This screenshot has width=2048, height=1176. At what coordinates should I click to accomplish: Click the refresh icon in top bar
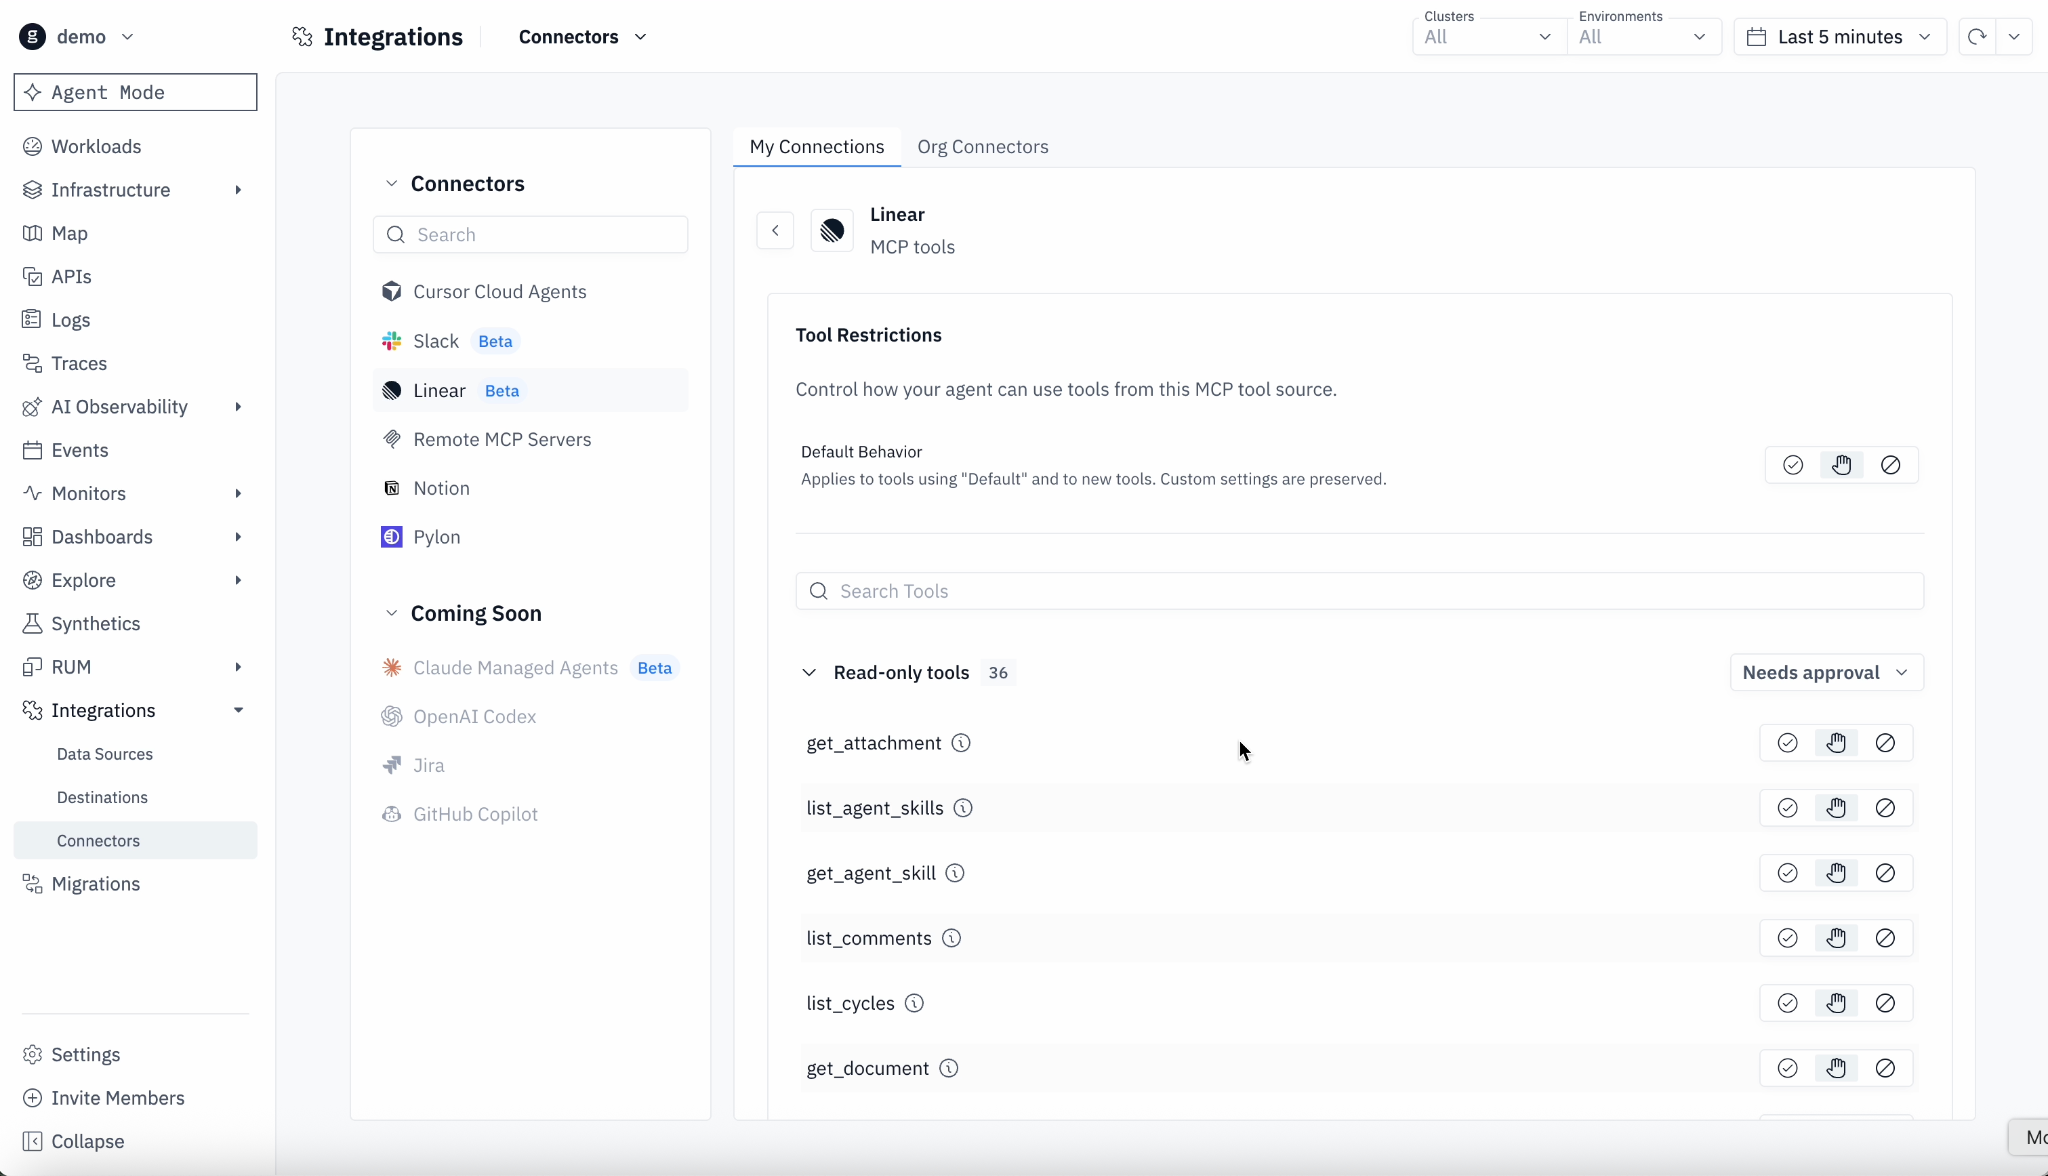[x=1977, y=37]
